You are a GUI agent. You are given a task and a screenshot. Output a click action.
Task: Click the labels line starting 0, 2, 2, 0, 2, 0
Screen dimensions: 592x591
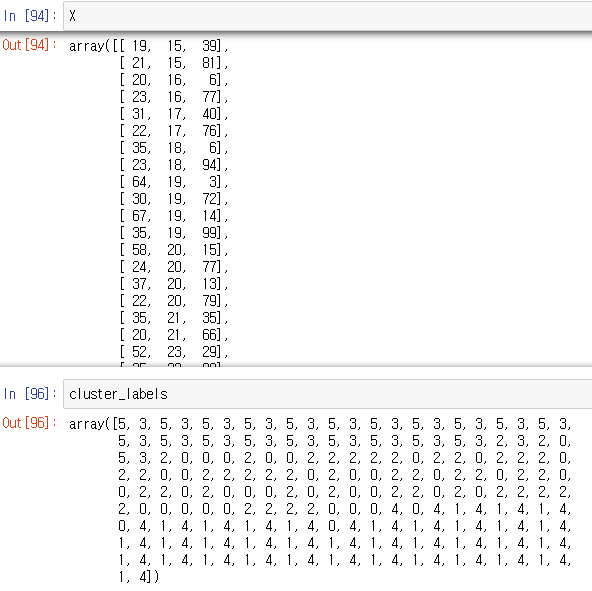point(344,492)
